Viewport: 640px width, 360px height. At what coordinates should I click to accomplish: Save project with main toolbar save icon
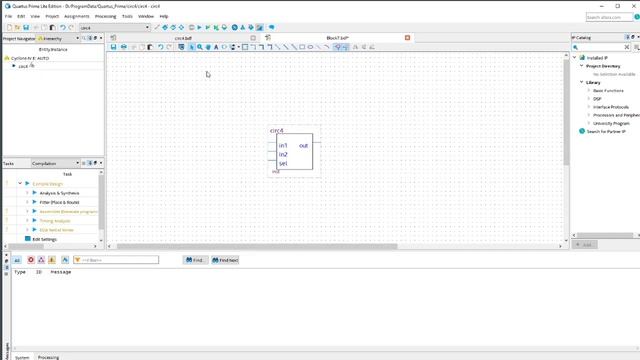[x=26, y=27]
